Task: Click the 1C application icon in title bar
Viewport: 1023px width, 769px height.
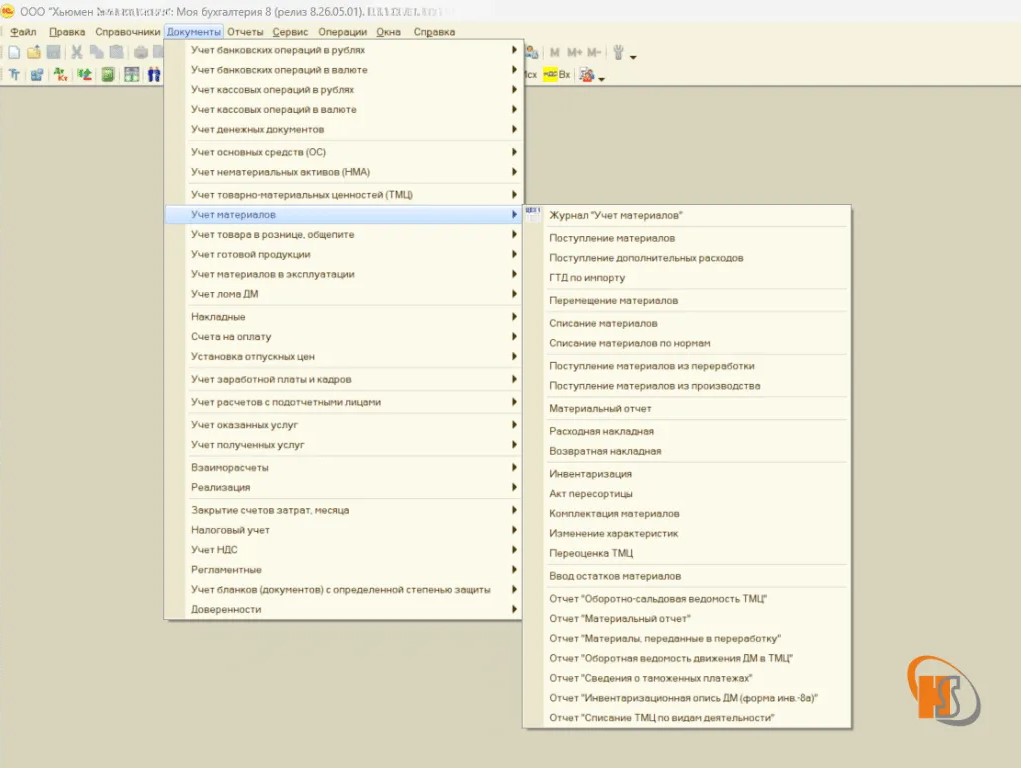Action: click(x=8, y=11)
